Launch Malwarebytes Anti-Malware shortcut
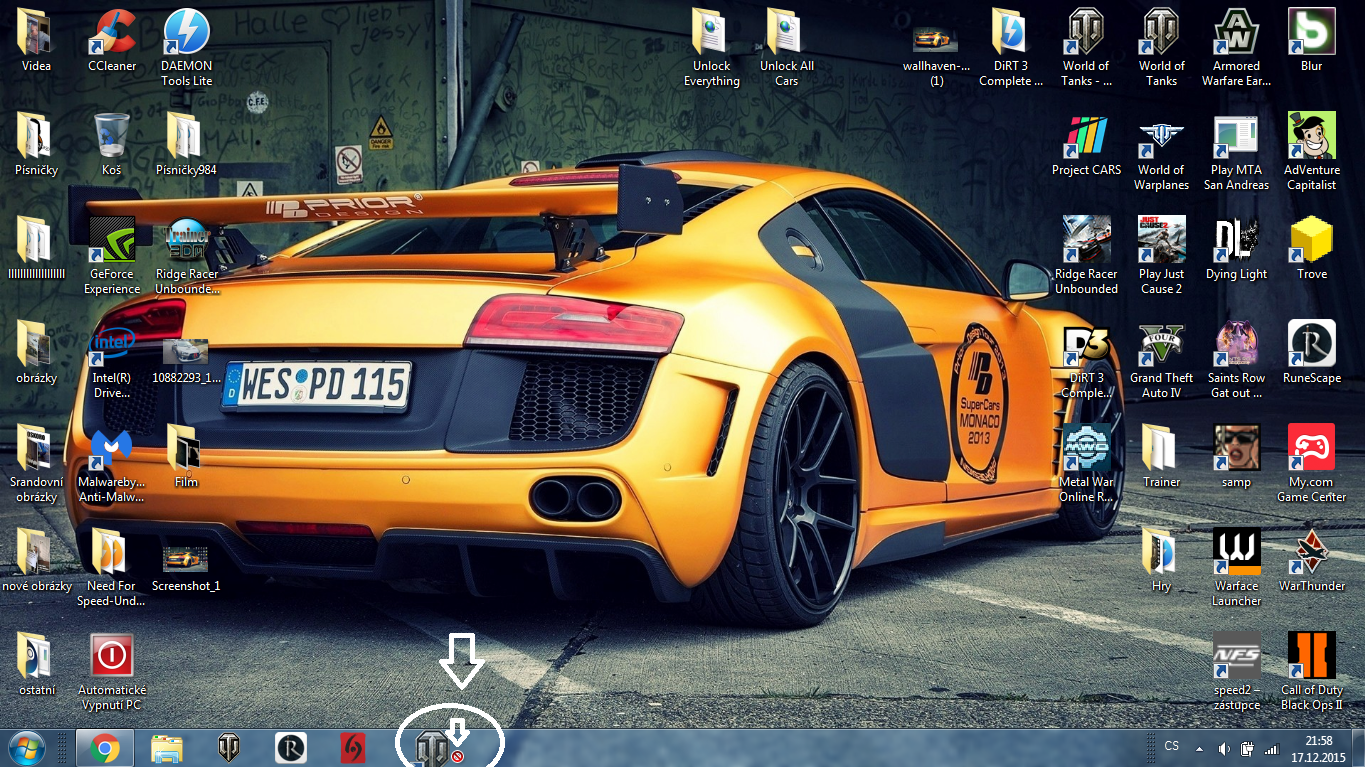The height and width of the screenshot is (767, 1365). (x=112, y=450)
